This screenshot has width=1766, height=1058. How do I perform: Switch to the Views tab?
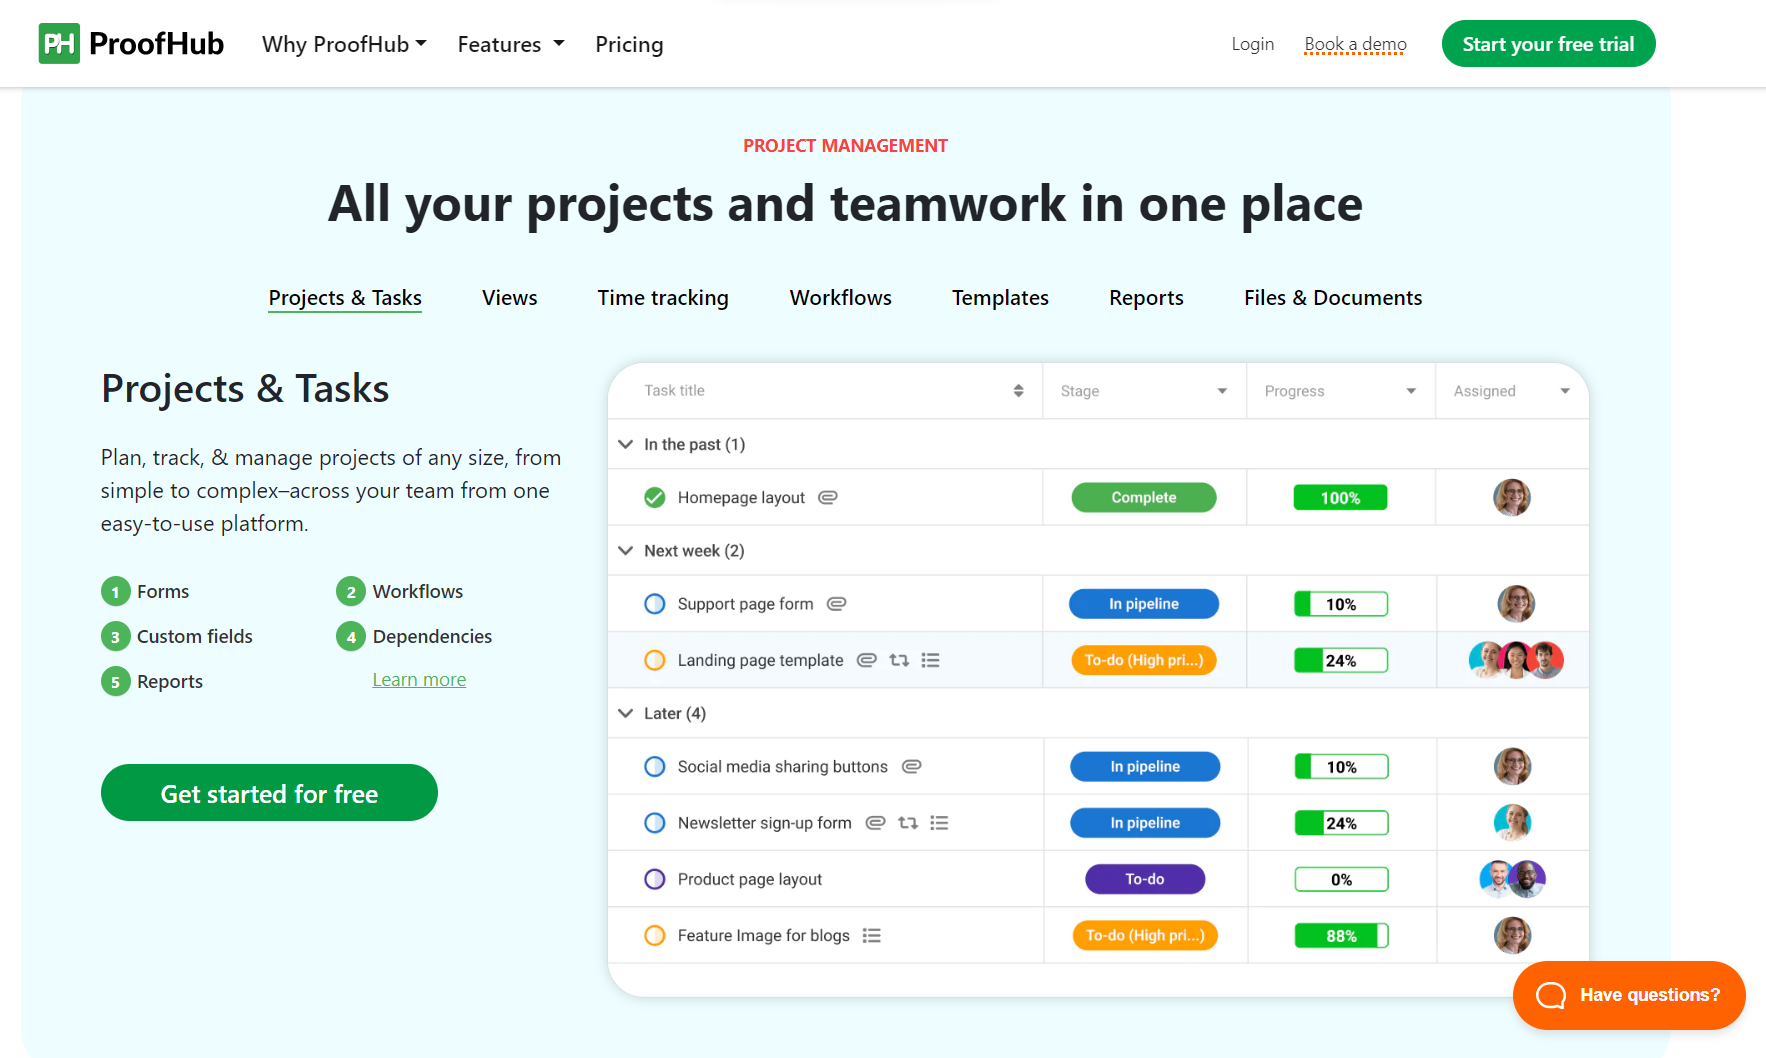510,298
